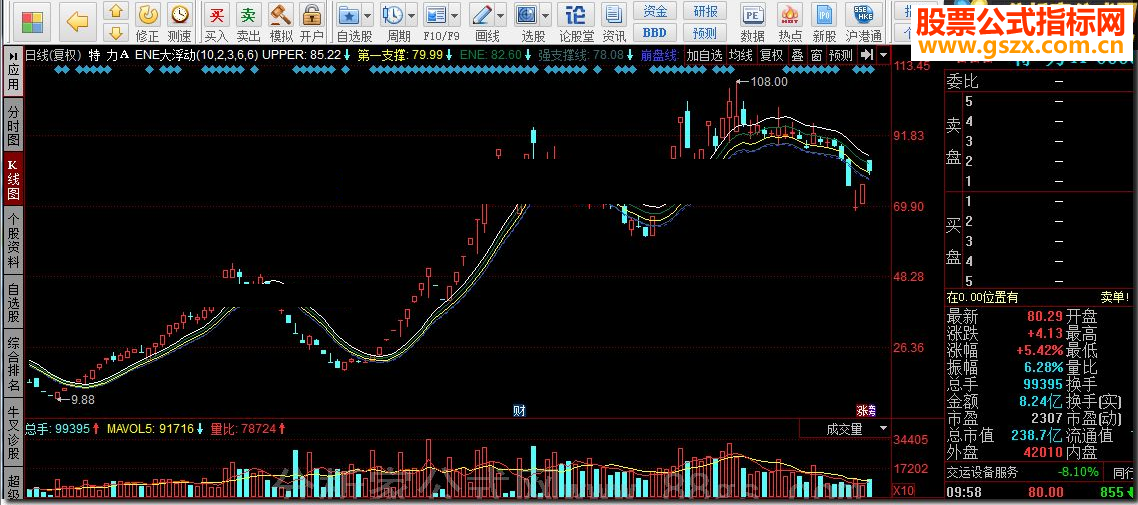The width and height of the screenshot is (1138, 505).
Task: Click the jump-to-end arrow icon beside 预测
Action: [x=867, y=54]
